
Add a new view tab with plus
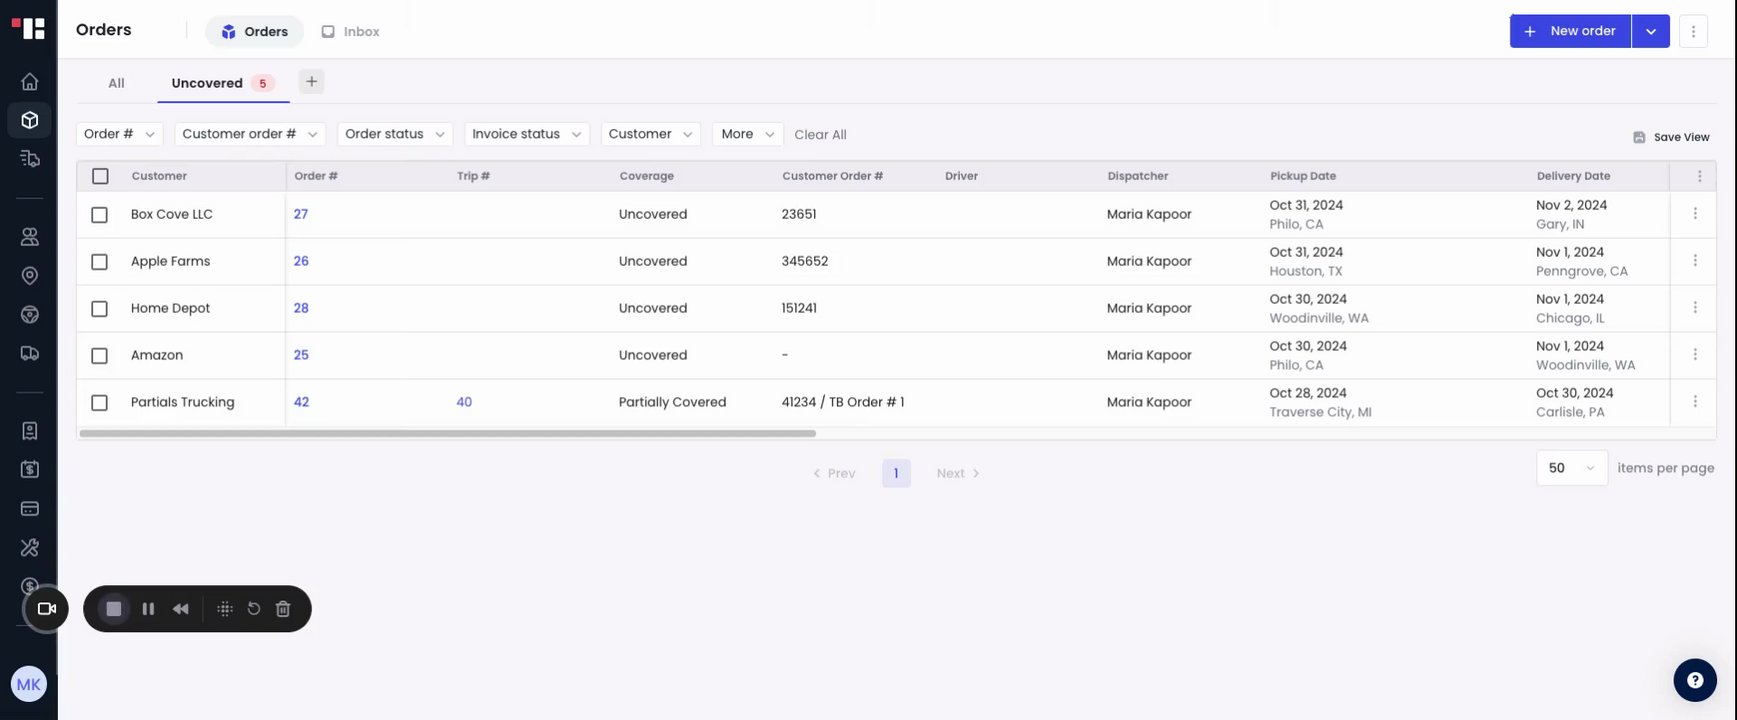311,82
